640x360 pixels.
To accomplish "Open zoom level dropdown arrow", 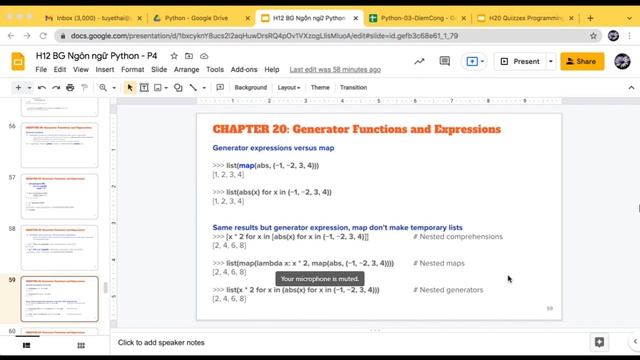I will 114,88.
